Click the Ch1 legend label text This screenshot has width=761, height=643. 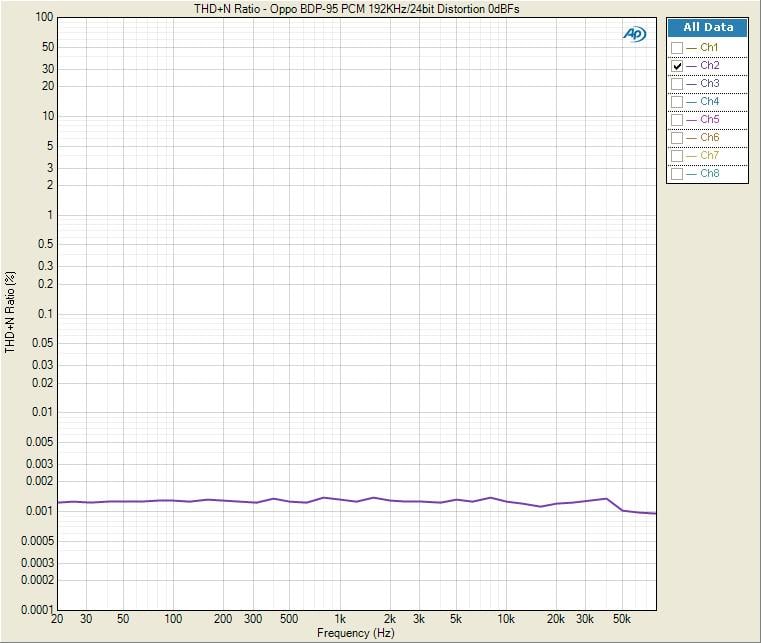(x=709, y=48)
